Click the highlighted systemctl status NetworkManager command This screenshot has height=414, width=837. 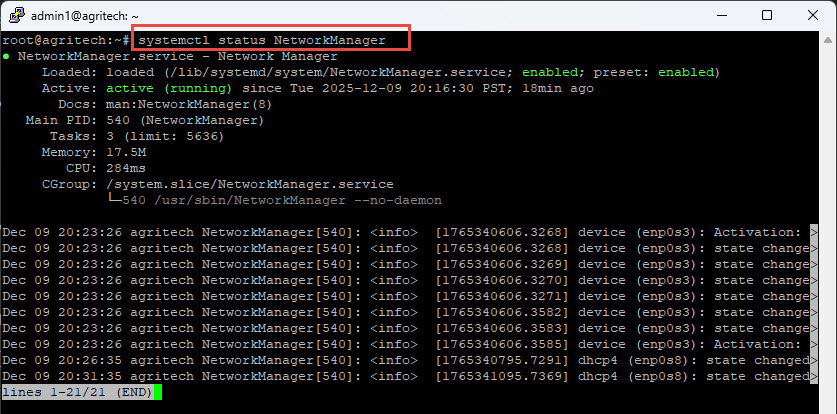click(271, 40)
